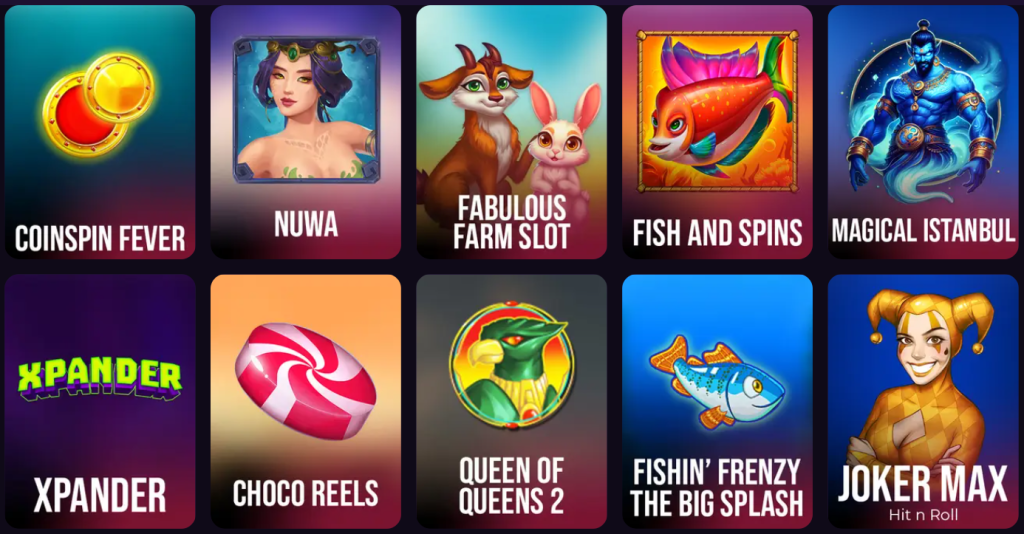
Task: Click the JOKER MAX Hit n Roll title
Action: pyautogui.click(x=922, y=494)
